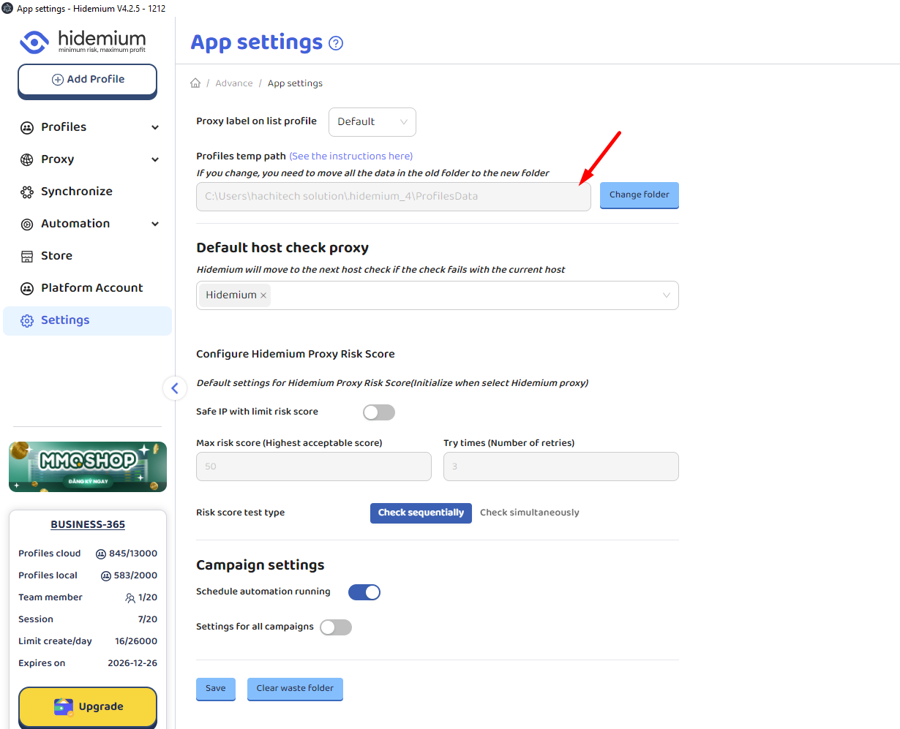Image resolution: width=900 pixels, height=729 pixels.
Task: Remove the Hidemium tag with its x icon
Action: 264,296
